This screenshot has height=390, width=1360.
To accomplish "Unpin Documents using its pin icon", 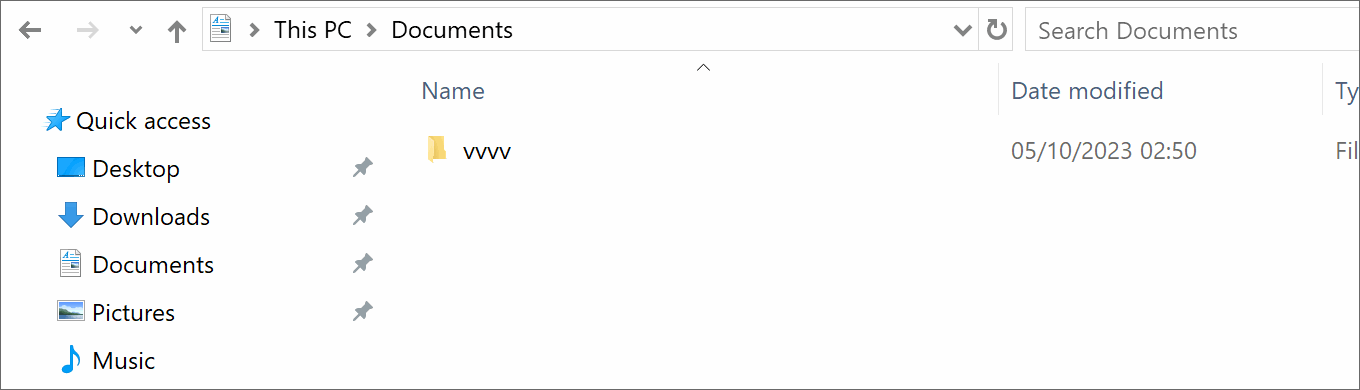I will coord(363,264).
